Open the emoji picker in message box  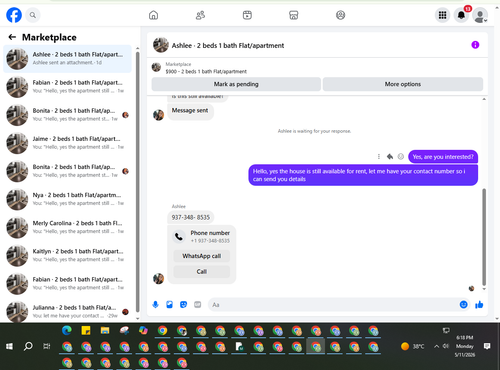463,304
